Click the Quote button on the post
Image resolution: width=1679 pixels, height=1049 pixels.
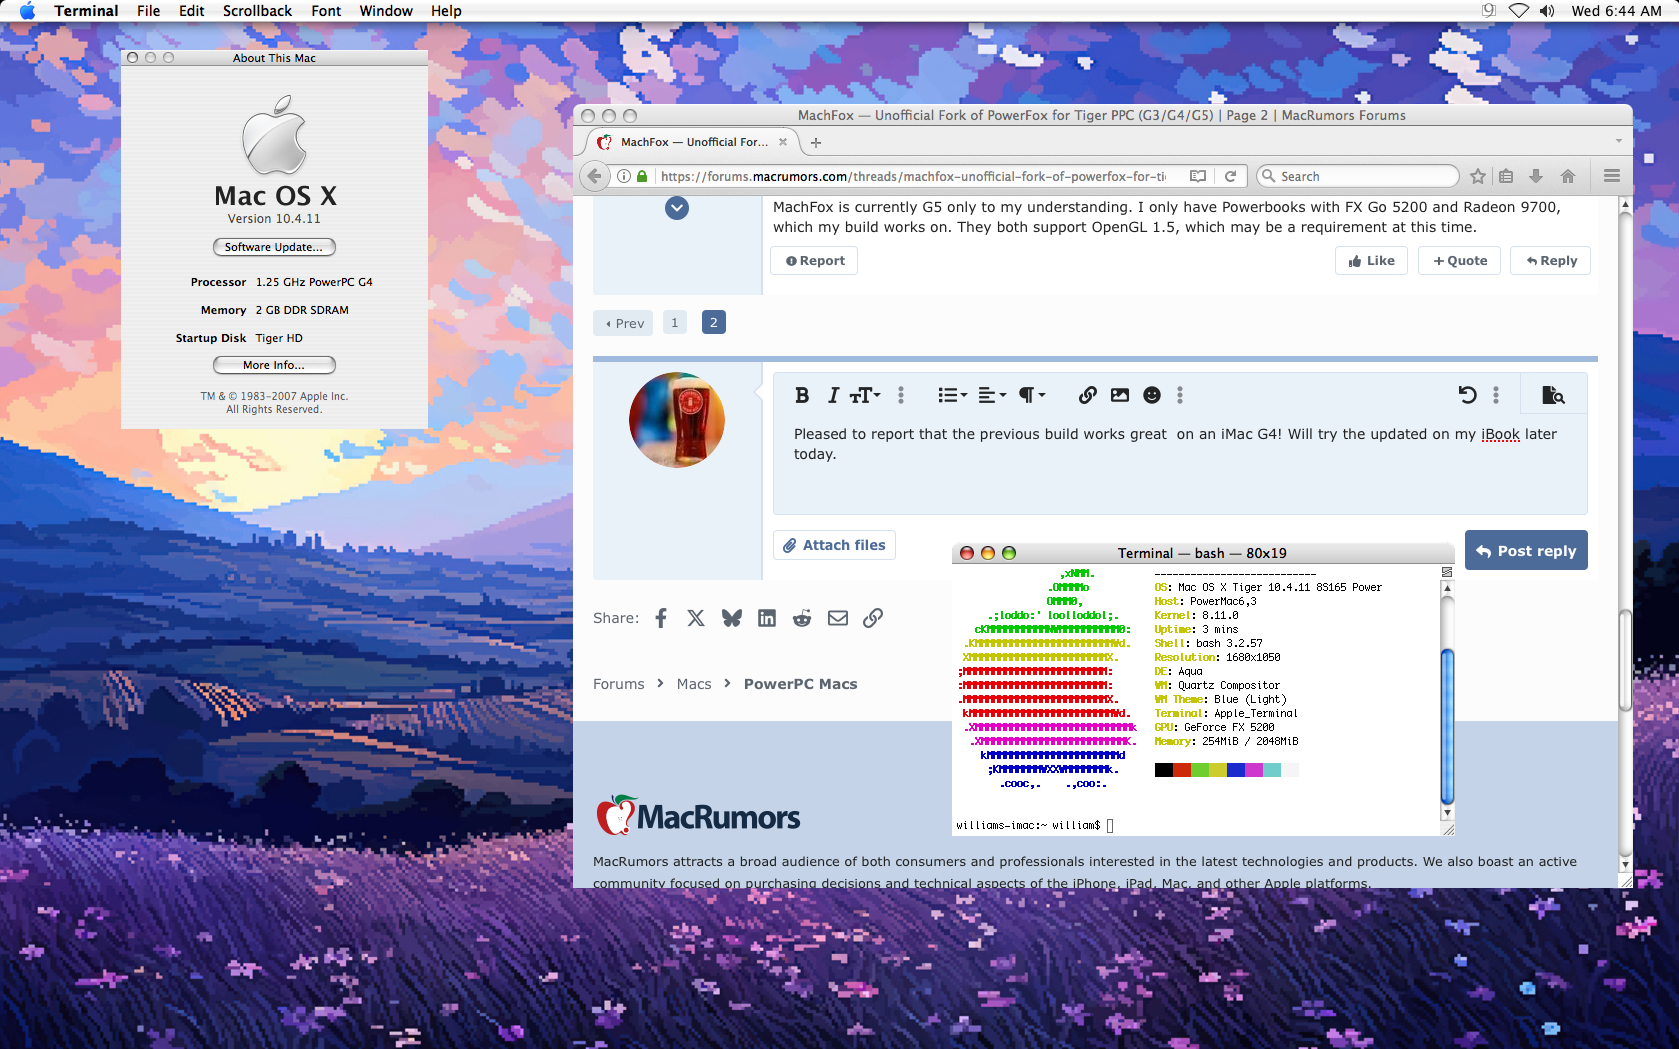point(1459,261)
